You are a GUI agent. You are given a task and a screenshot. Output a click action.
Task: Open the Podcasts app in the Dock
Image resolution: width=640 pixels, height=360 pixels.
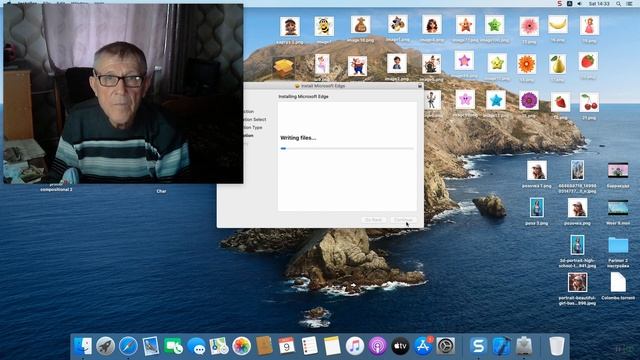point(378,346)
